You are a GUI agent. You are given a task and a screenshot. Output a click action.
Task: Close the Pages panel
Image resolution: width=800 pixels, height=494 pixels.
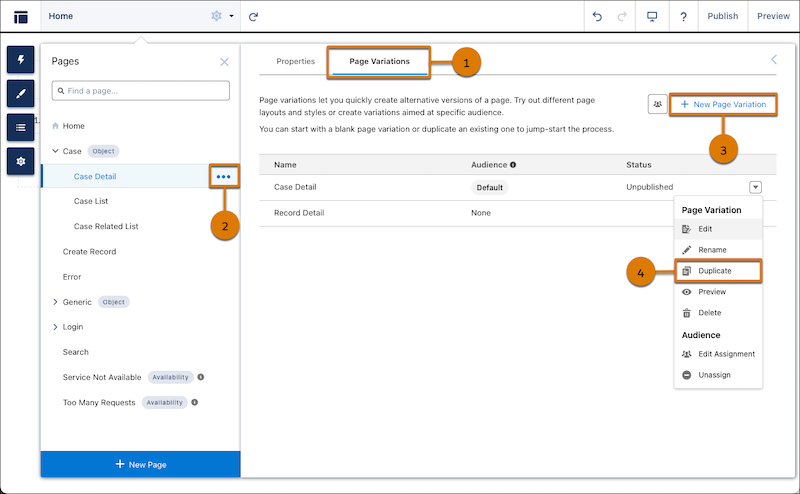(x=224, y=62)
